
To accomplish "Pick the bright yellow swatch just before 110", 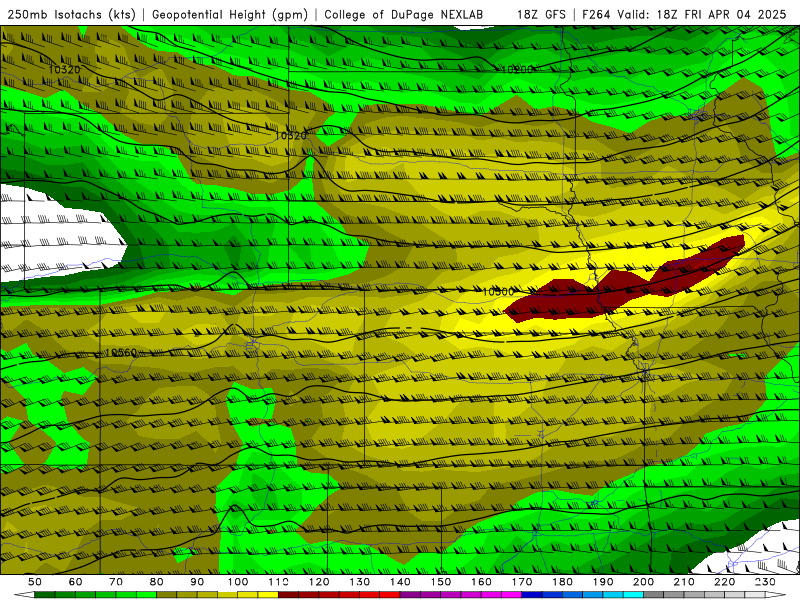I will [268, 595].
